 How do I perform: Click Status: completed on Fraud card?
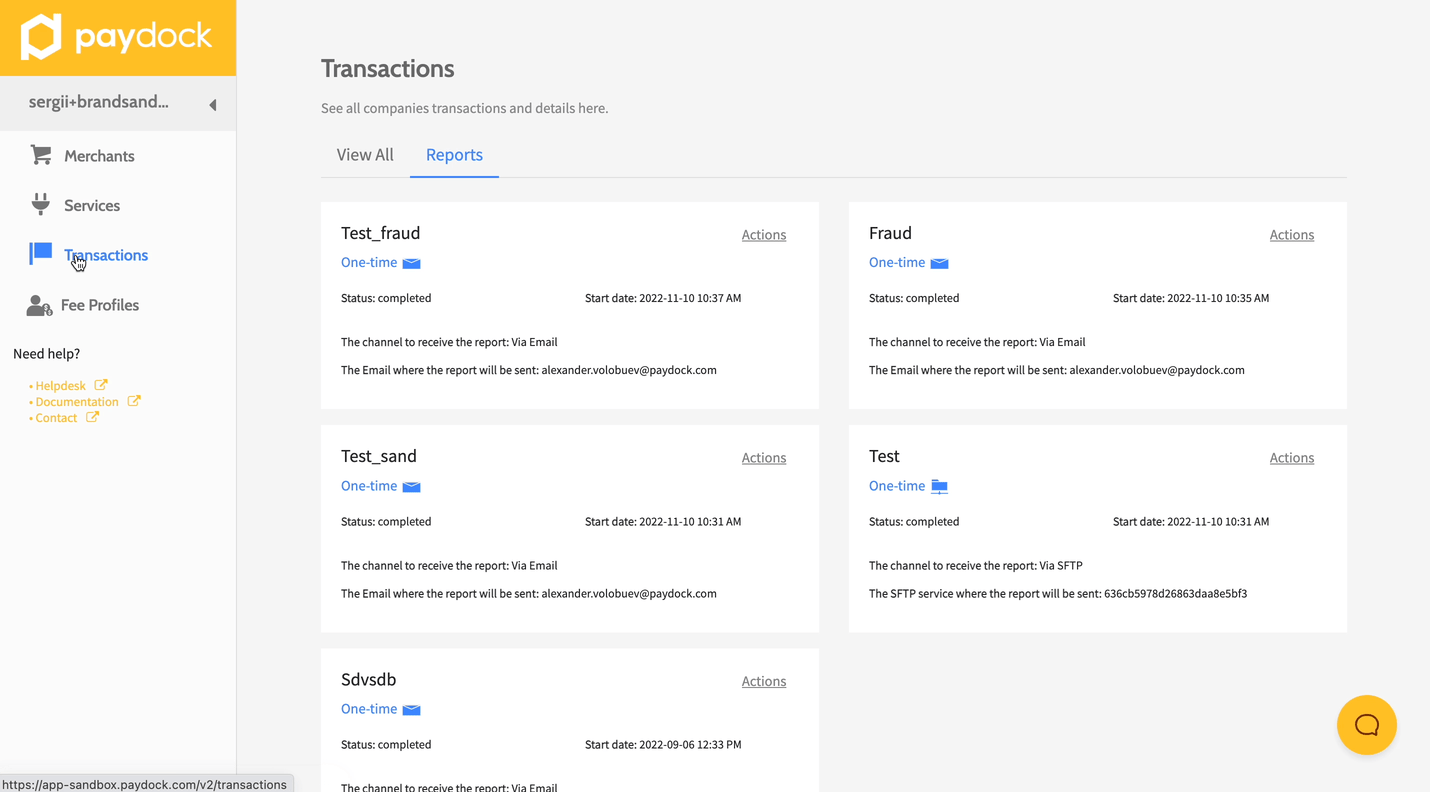coord(914,298)
